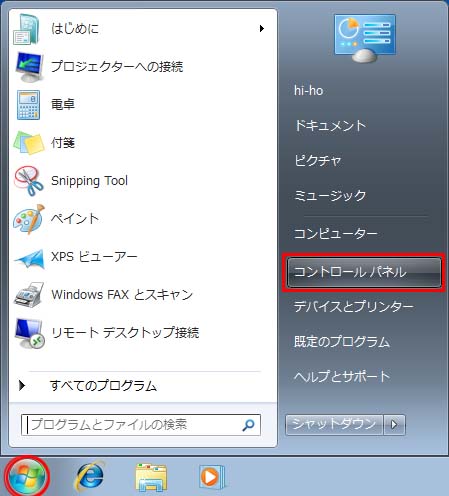449x496 pixels.
Task: Click the Windows Start orb
Action: 27,477
